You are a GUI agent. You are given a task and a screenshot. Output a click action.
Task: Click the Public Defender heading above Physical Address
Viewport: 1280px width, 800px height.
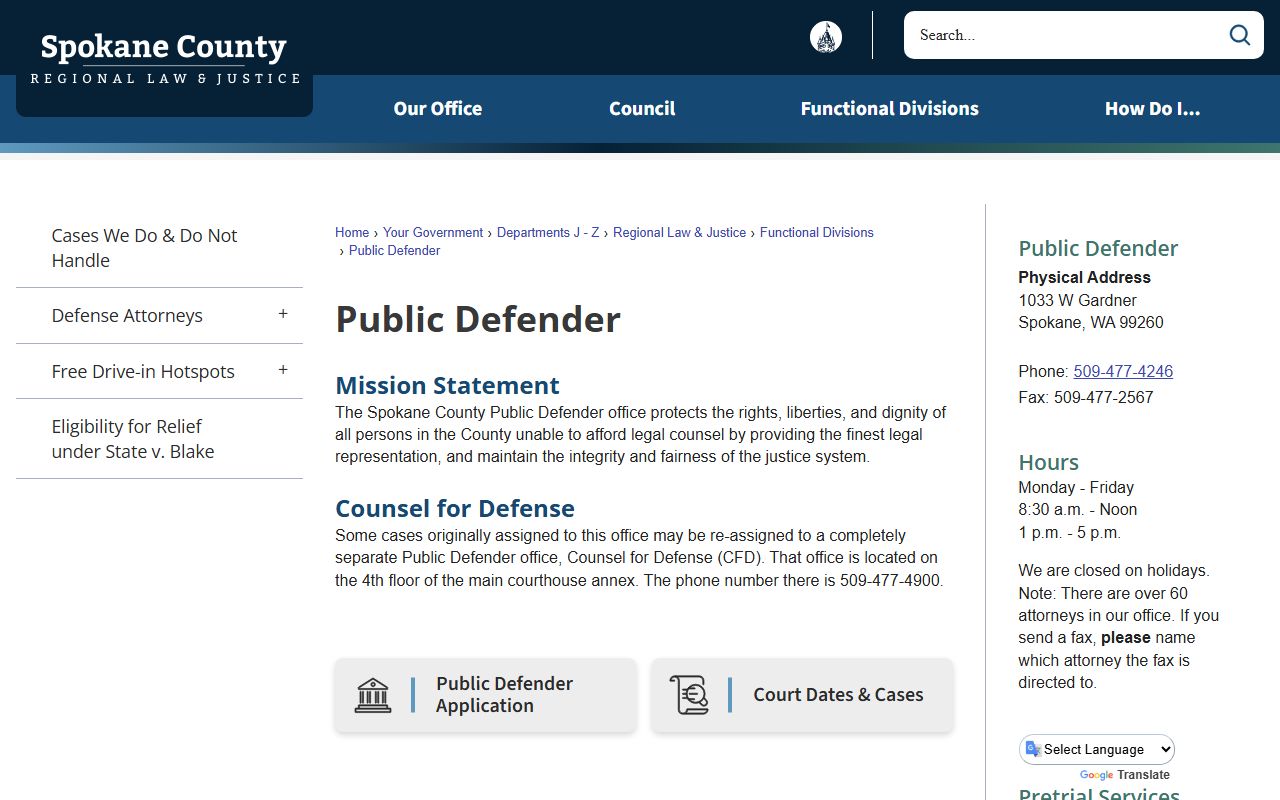point(1098,248)
